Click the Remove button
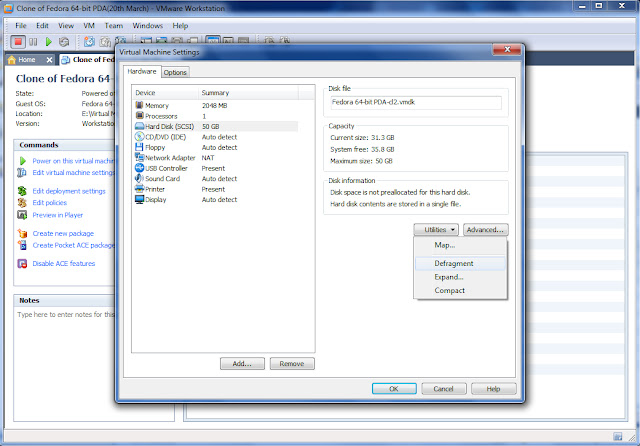 coord(292,364)
